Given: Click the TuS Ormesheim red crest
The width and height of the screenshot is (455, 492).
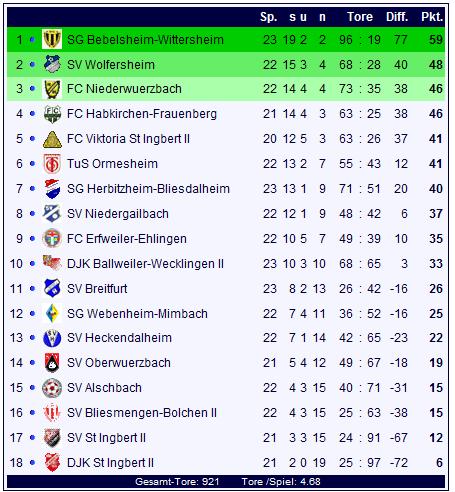Looking at the screenshot, I should pos(52,164).
